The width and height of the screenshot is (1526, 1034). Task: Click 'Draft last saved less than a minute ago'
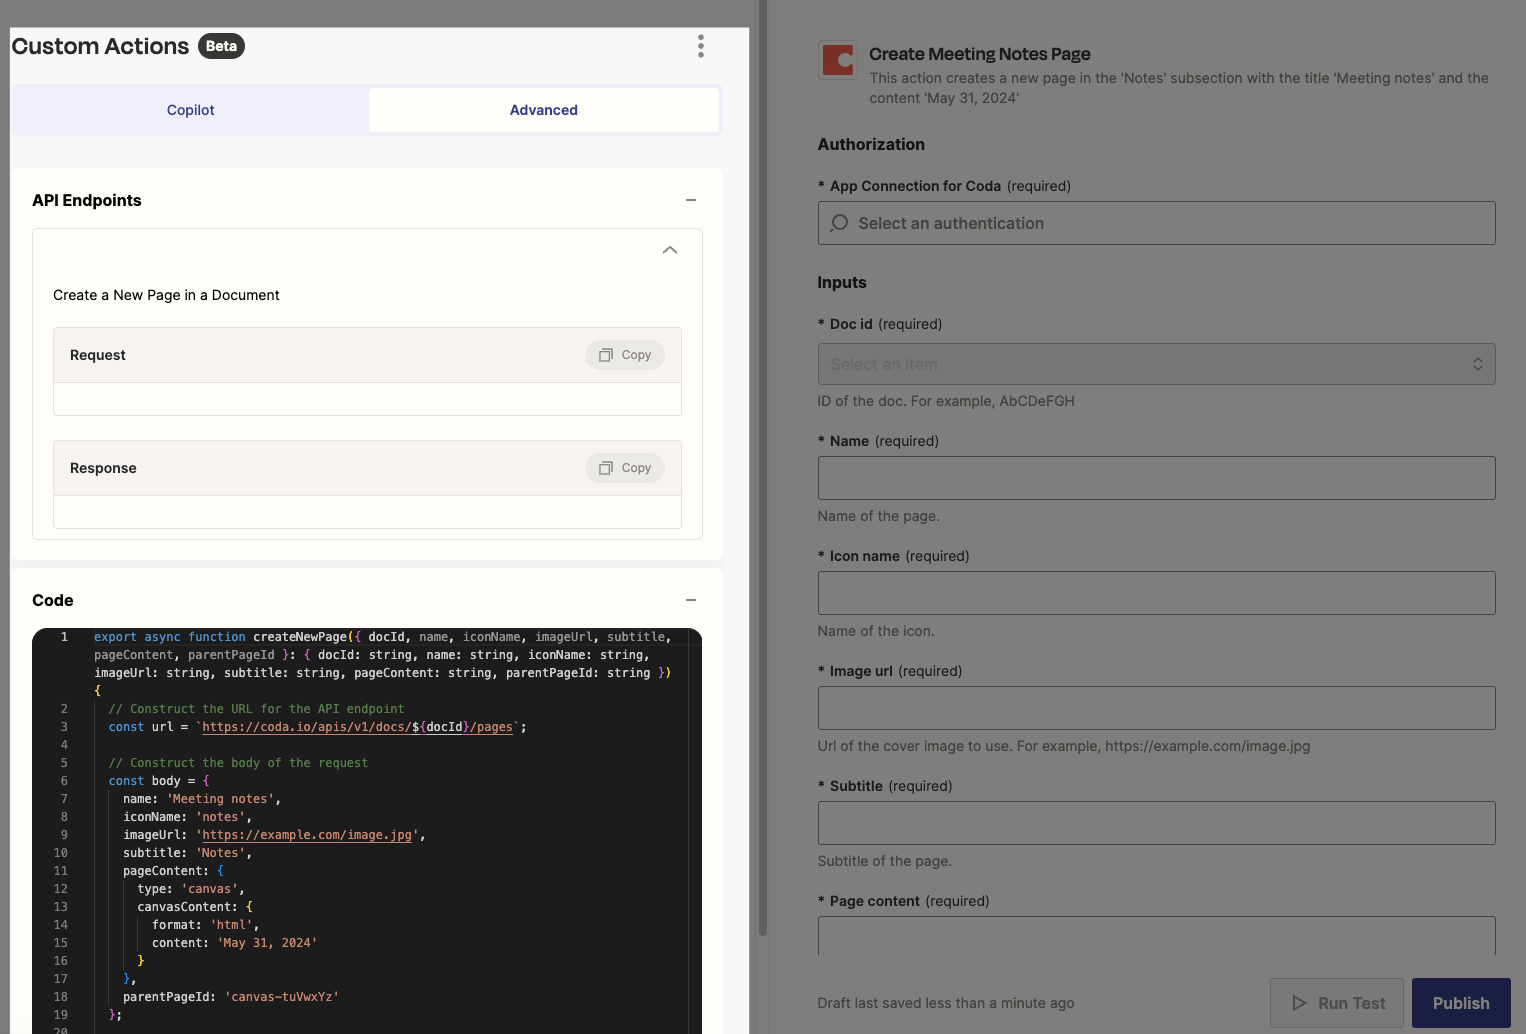[x=946, y=1003]
